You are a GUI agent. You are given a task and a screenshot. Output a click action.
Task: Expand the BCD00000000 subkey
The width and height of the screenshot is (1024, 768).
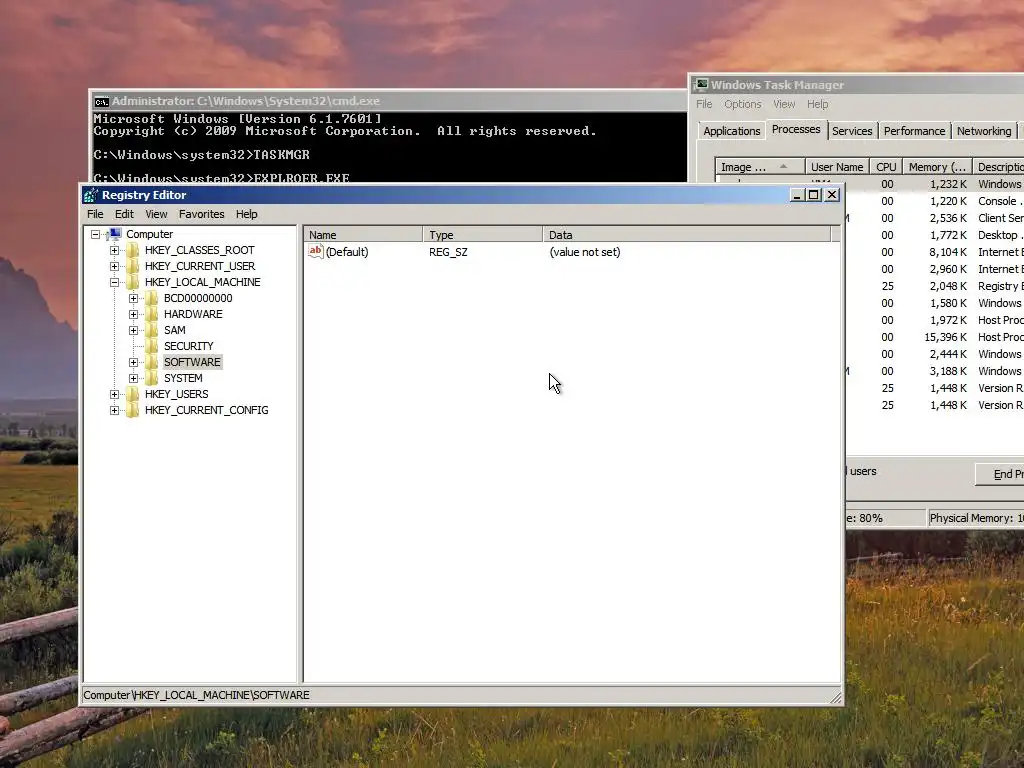pyautogui.click(x=134, y=298)
